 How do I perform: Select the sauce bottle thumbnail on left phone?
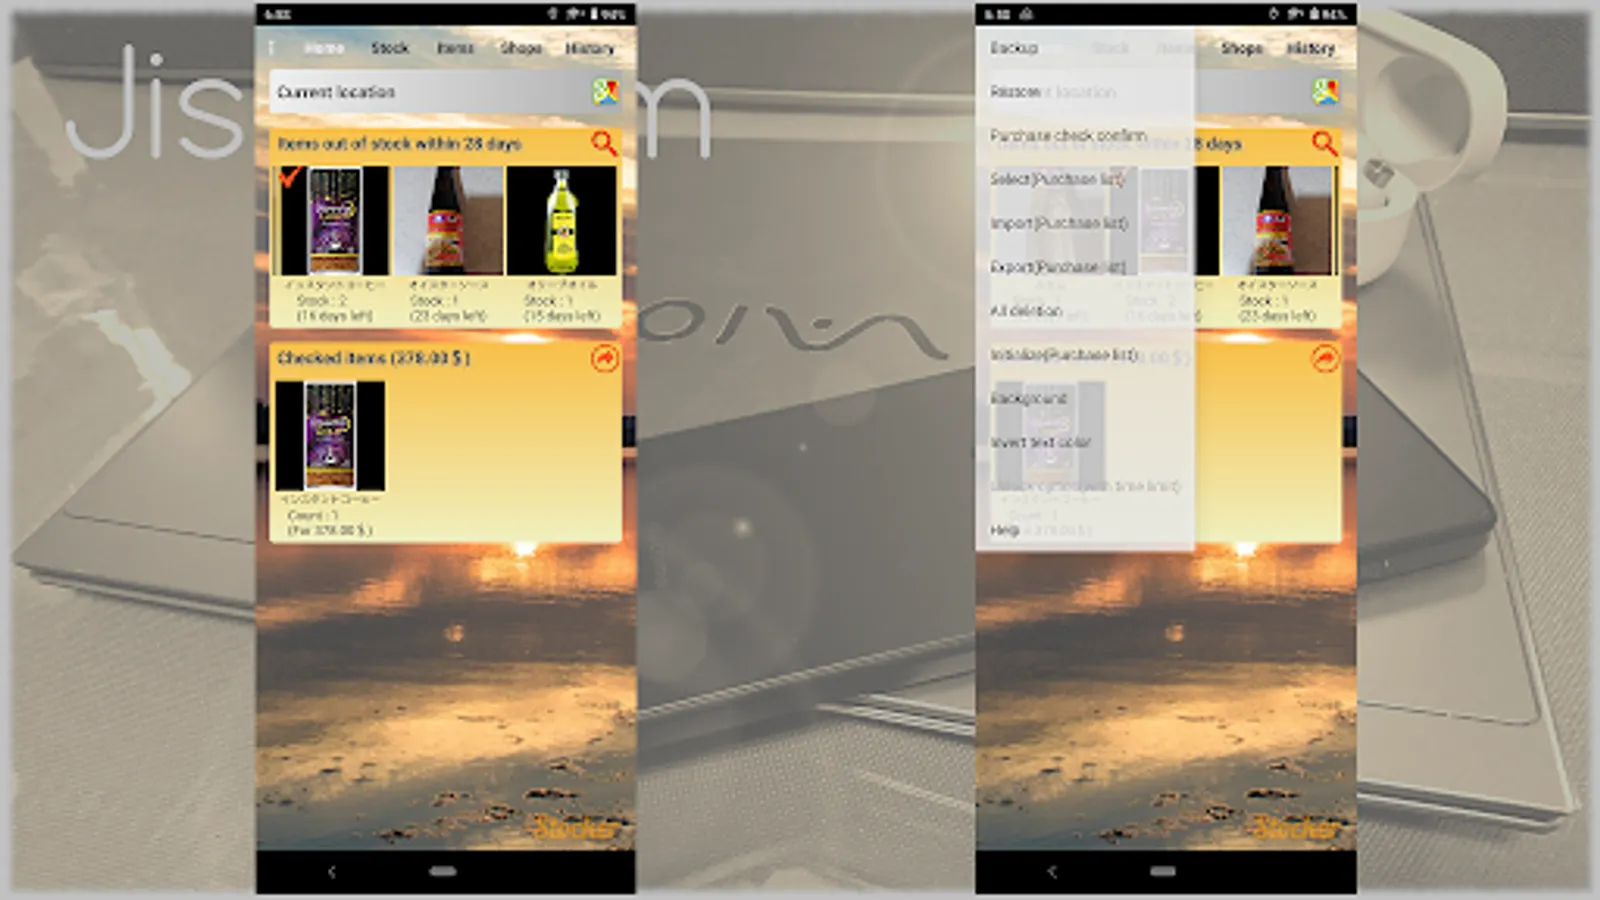[x=448, y=221]
